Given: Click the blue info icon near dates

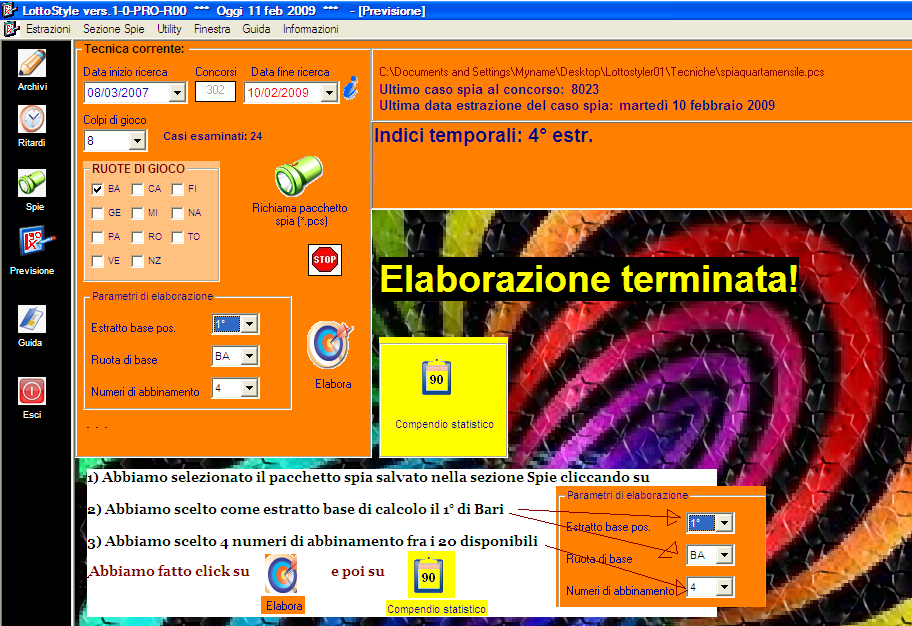Looking at the screenshot, I should [350, 88].
